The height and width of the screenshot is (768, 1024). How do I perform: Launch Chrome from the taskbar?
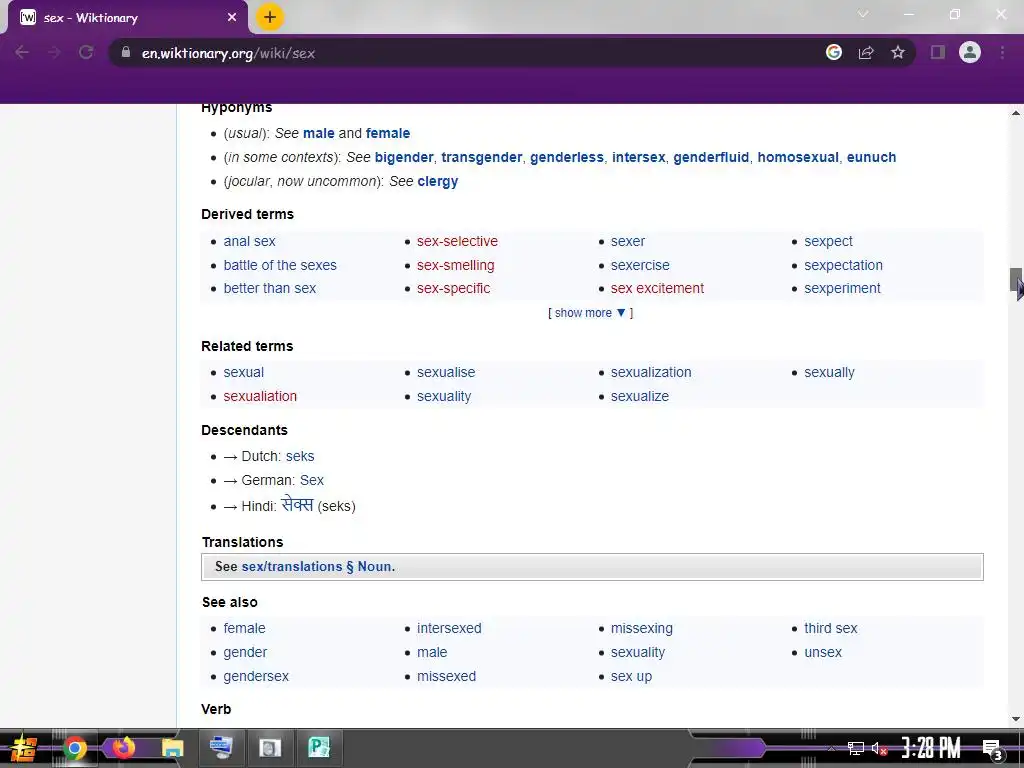74,748
